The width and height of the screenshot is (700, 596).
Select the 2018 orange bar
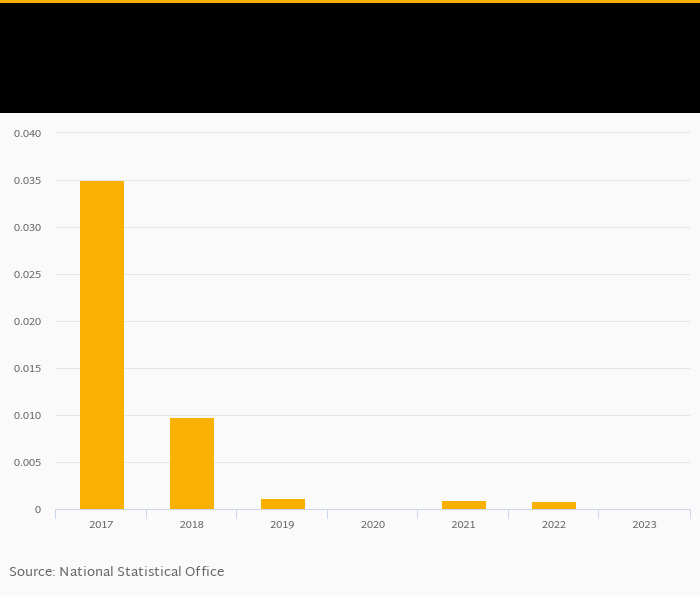[192, 463]
